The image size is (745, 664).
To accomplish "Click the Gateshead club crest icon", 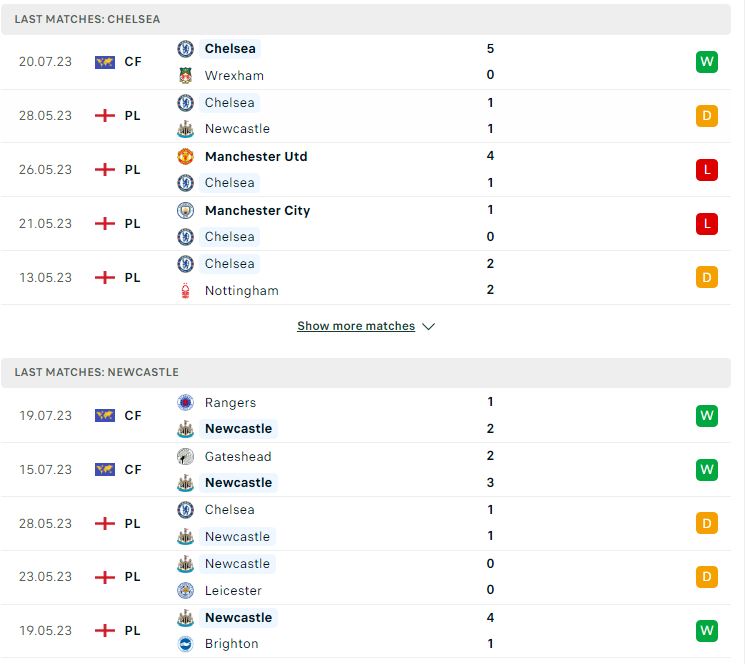I will 185,456.
